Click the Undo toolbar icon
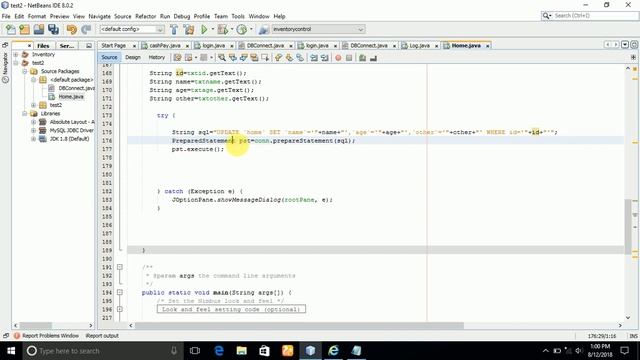This screenshot has width=640, height=360. (x=72, y=29)
